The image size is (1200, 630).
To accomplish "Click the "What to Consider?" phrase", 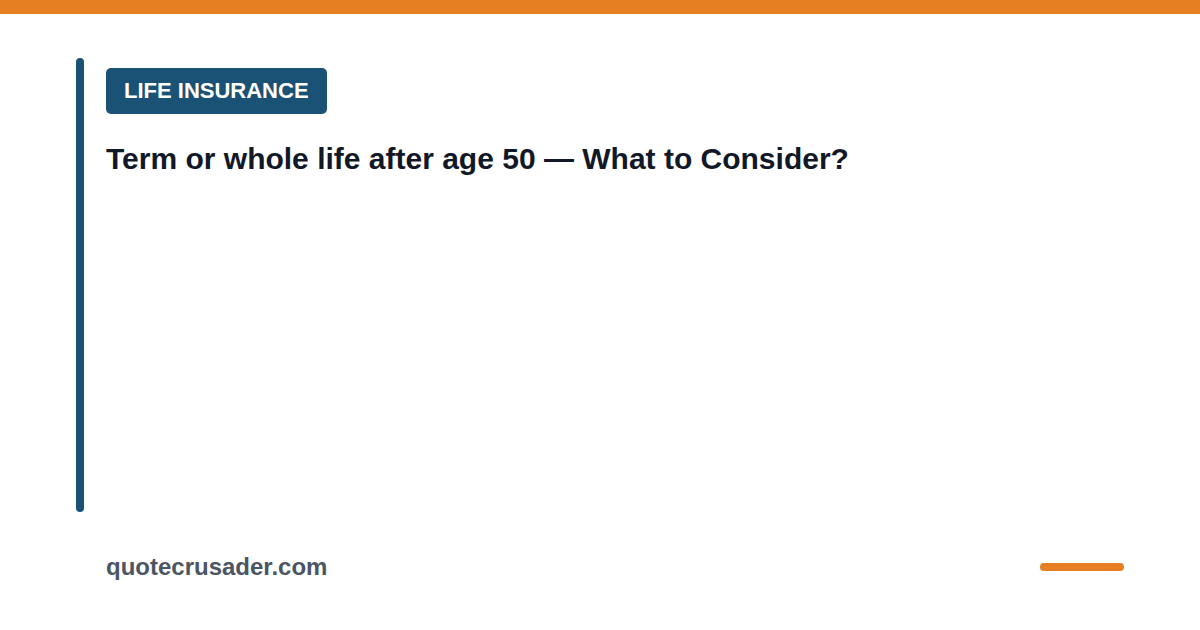I will point(715,159).
